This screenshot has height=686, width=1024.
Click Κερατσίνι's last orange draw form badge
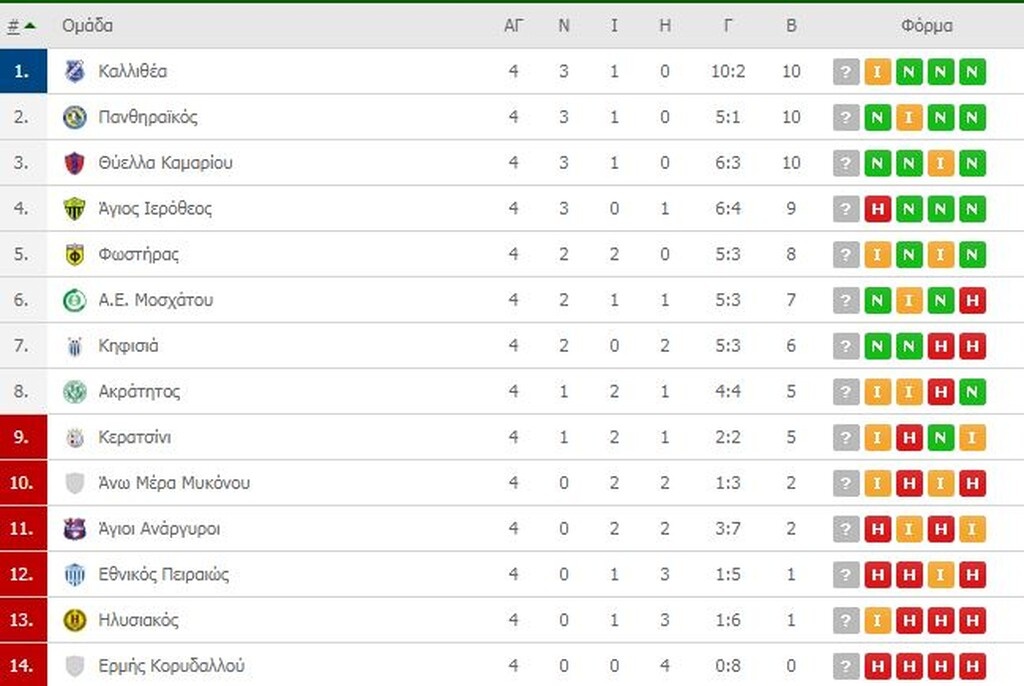tap(972, 438)
